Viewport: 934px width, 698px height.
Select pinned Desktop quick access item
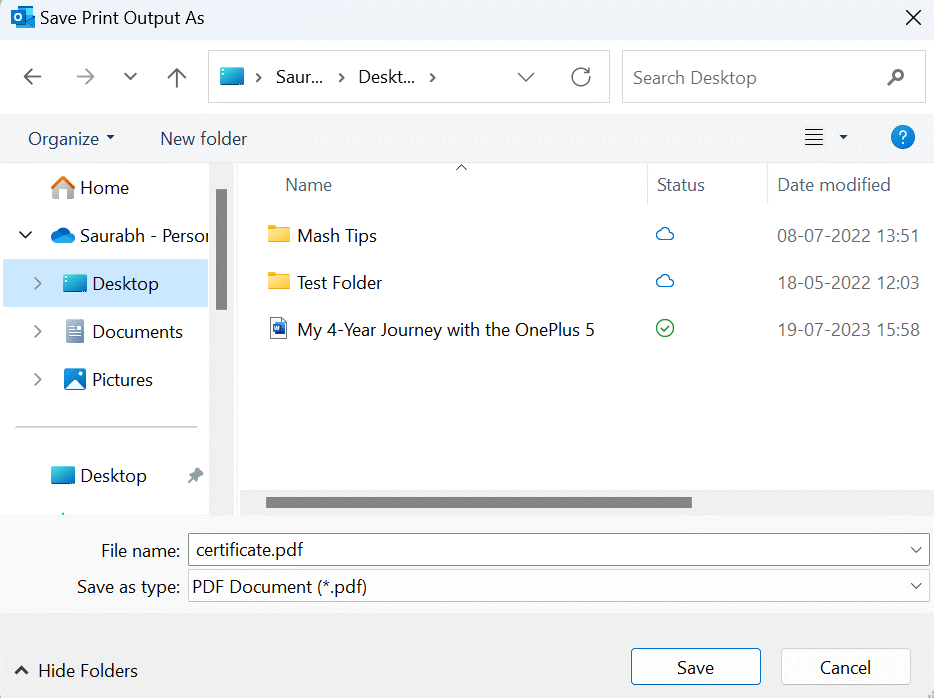98,475
